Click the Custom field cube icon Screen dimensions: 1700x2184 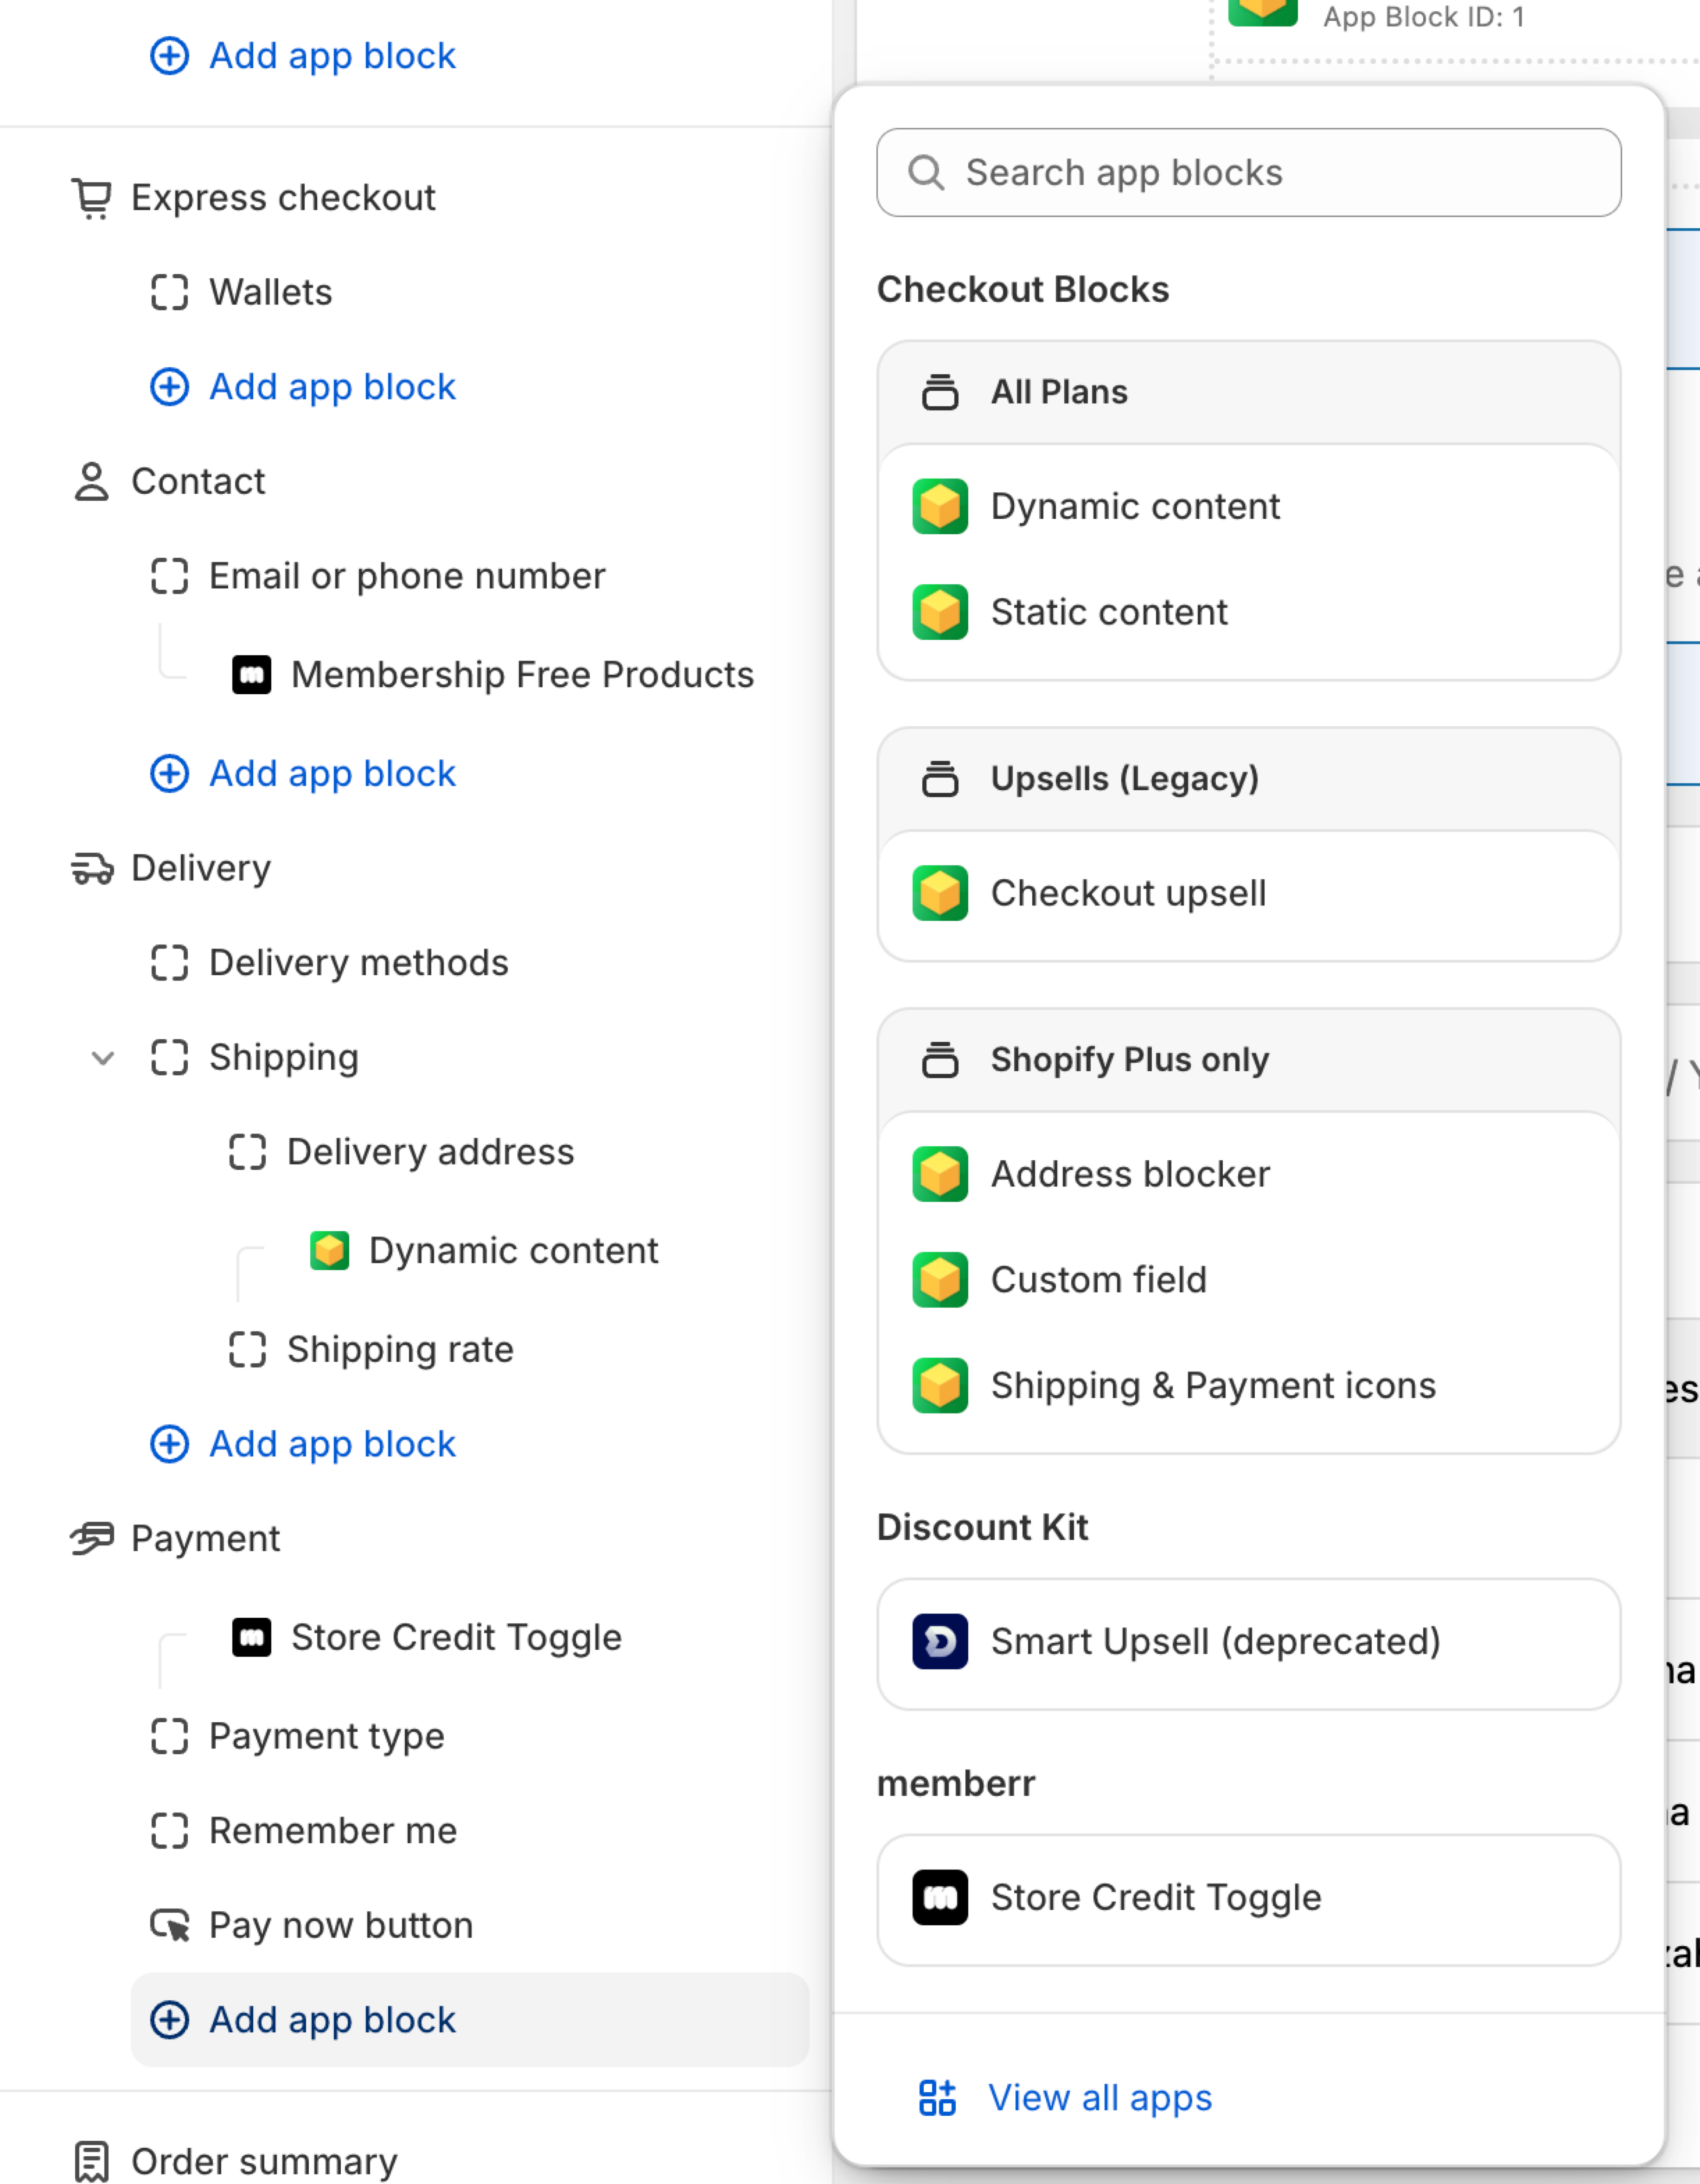point(940,1280)
